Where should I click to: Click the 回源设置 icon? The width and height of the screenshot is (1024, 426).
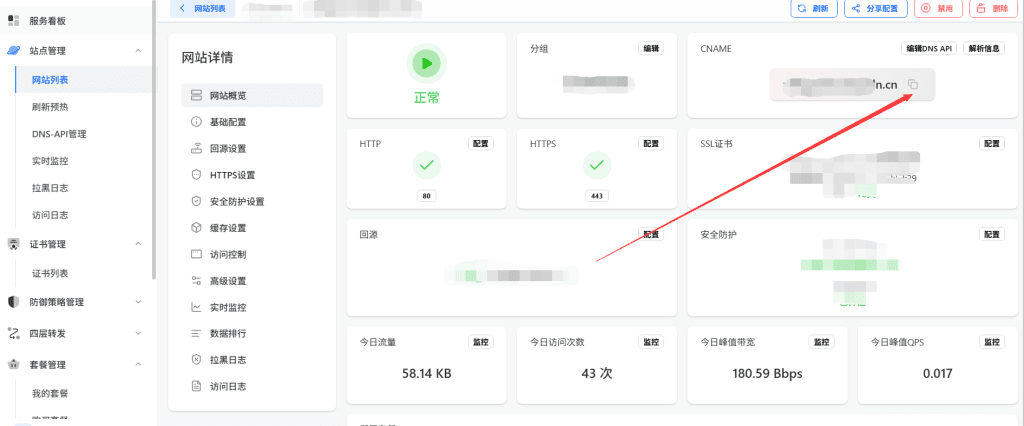tap(196, 148)
